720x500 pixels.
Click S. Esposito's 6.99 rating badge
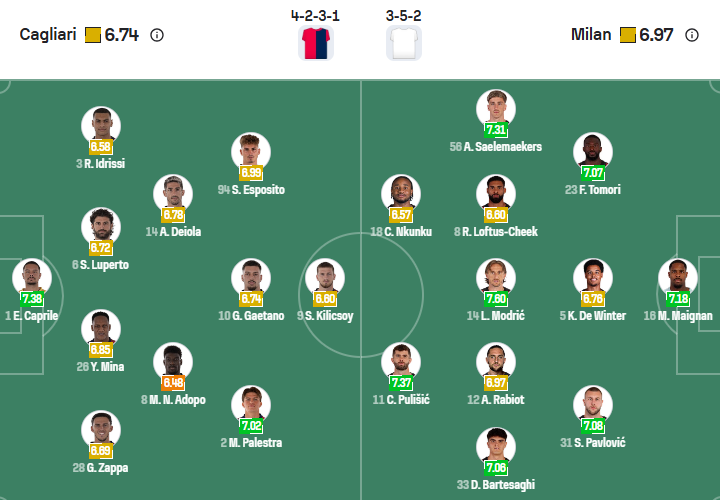click(251, 173)
